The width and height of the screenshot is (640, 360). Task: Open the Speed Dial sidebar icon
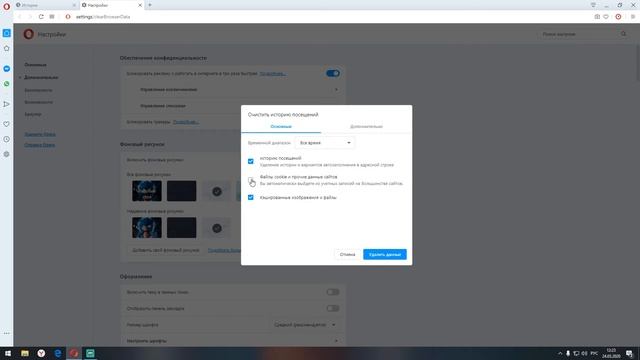click(7, 33)
